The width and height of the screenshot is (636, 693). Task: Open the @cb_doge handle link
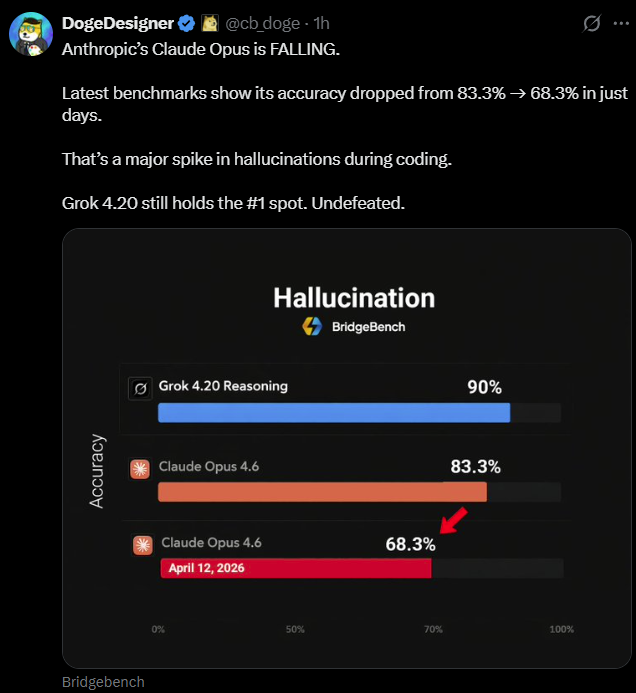click(x=263, y=23)
